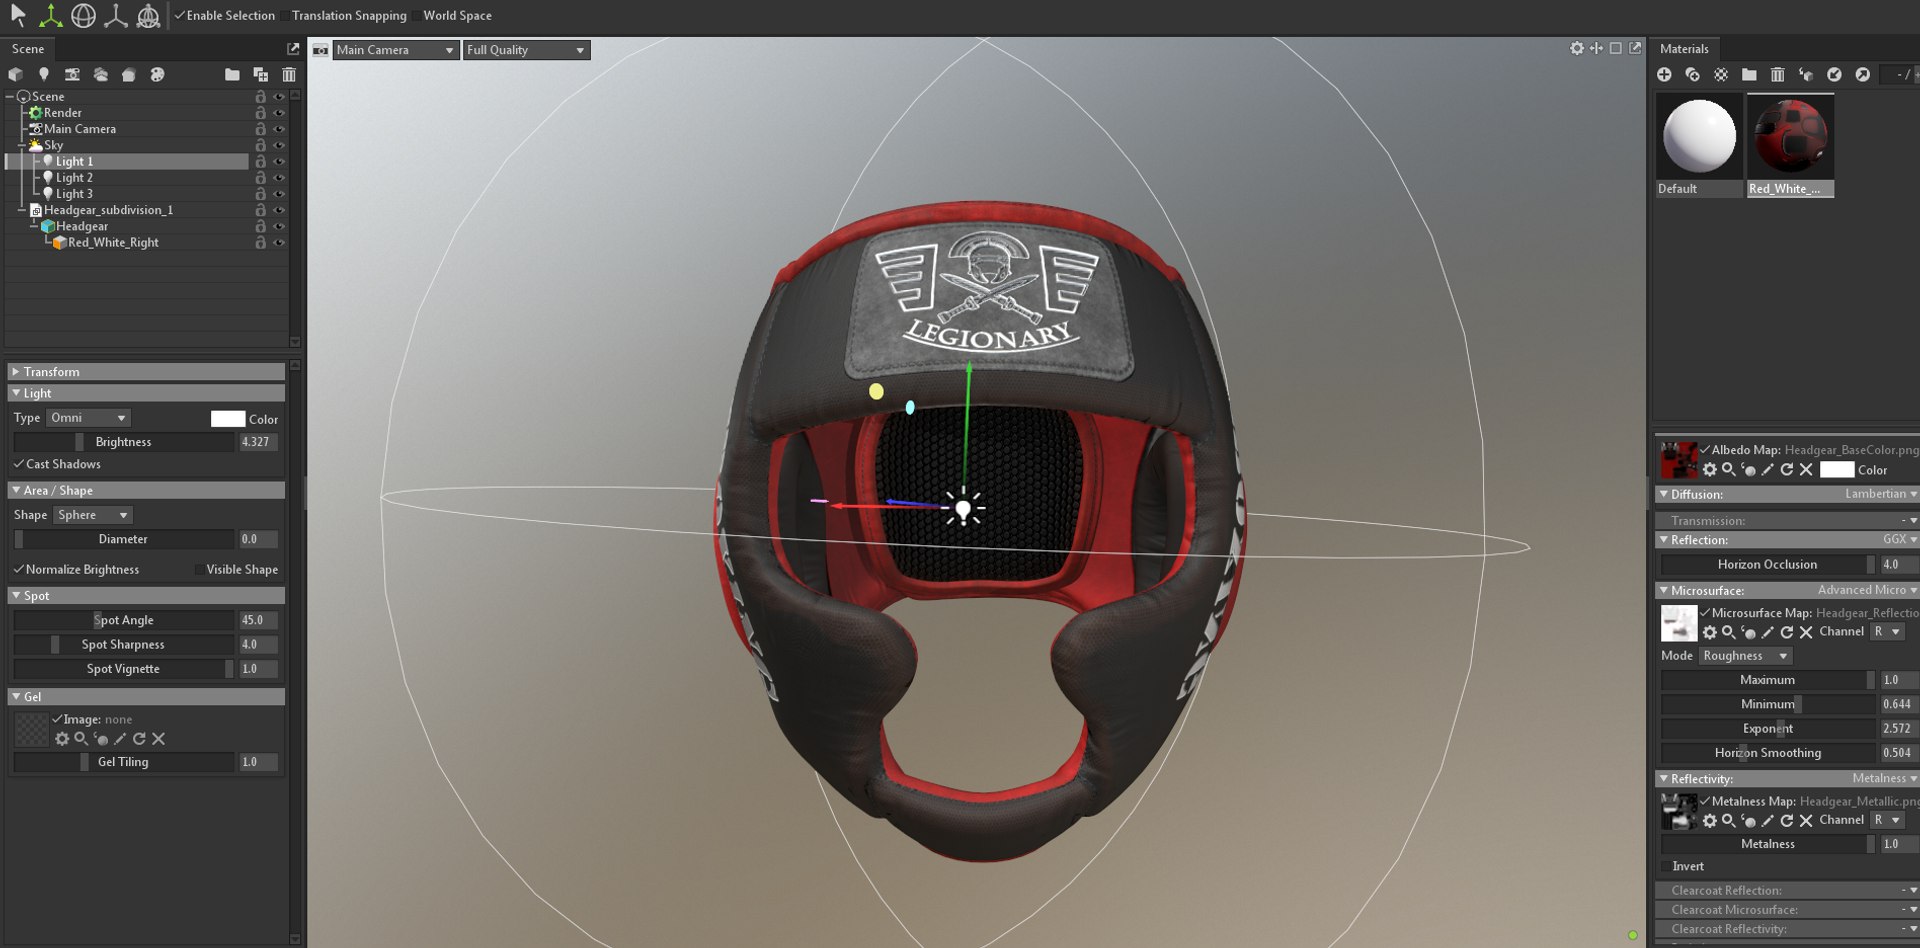Duplicate the selected material
Screen dimensions: 1920x948
tap(1692, 74)
